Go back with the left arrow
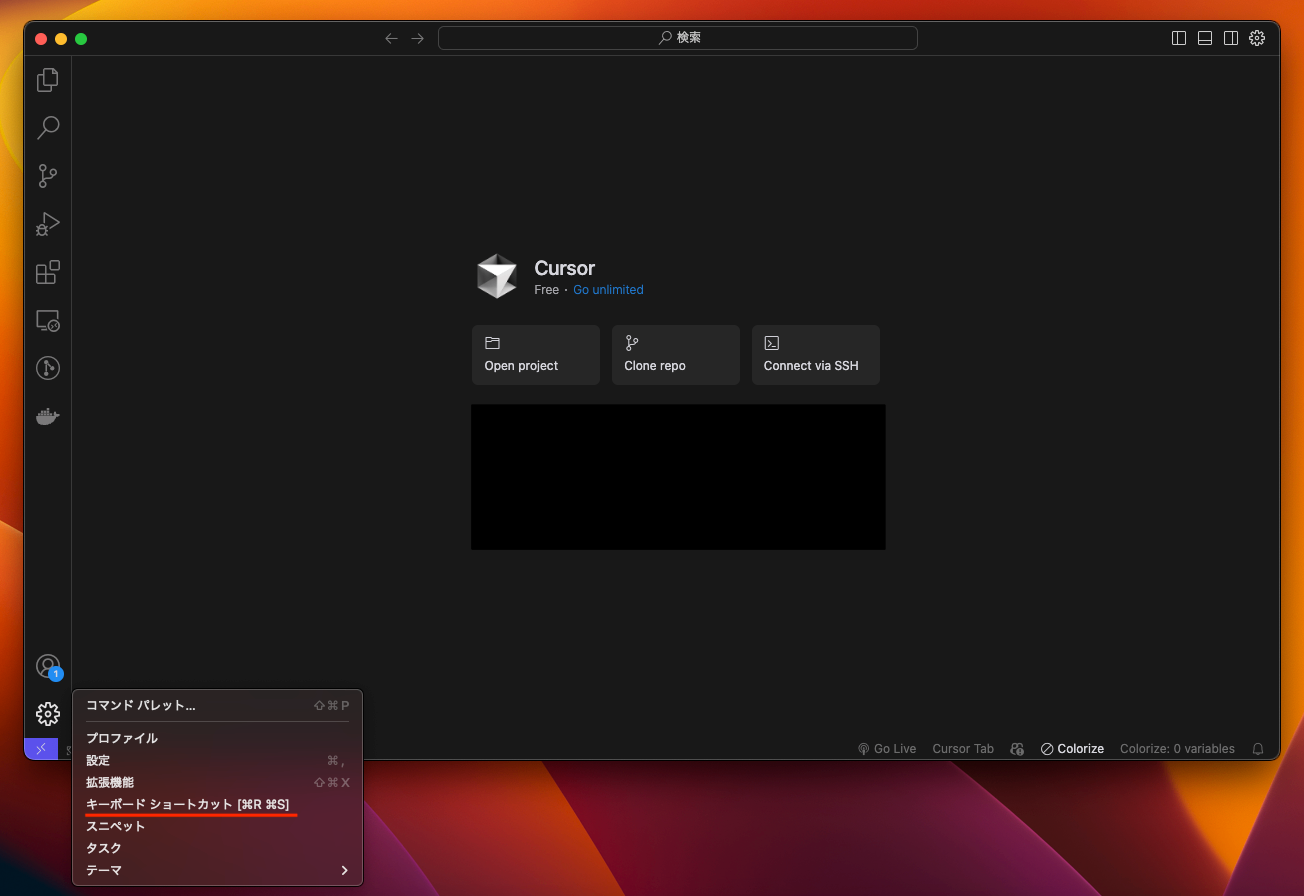The image size is (1304, 896). [x=391, y=38]
